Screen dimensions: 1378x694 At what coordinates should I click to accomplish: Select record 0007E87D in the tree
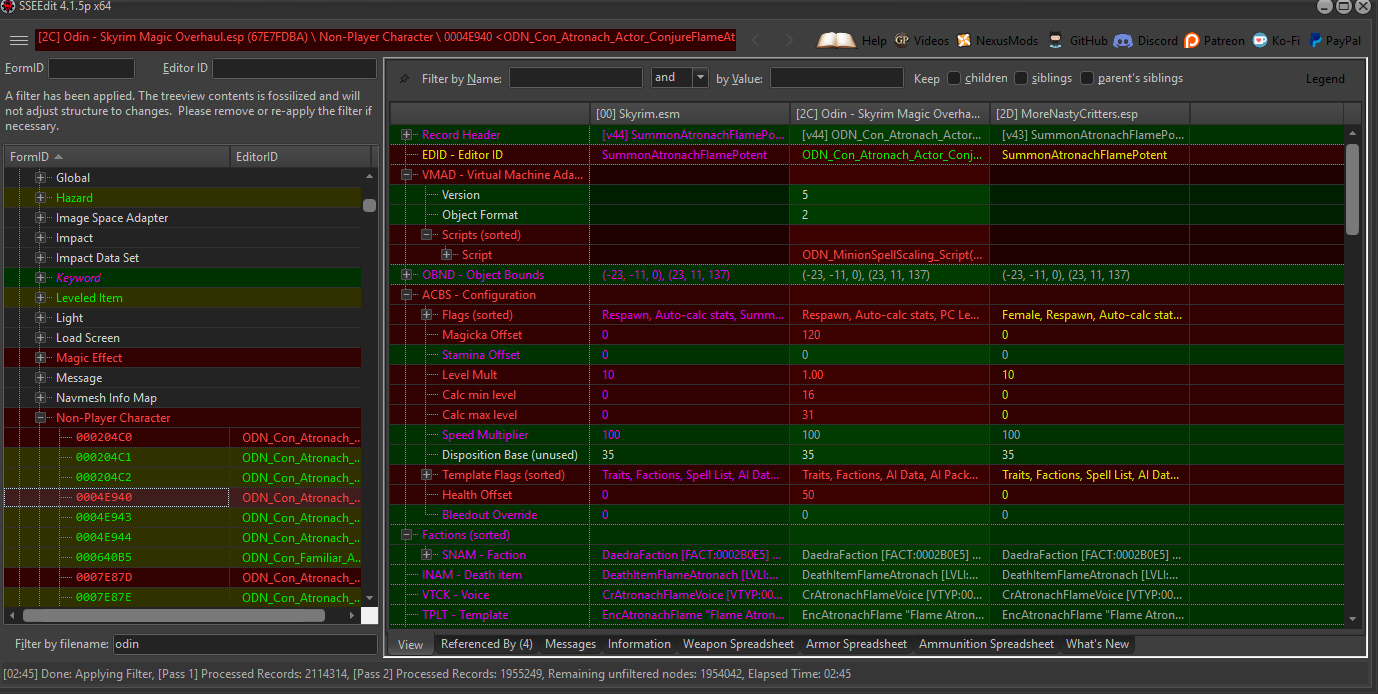pos(104,578)
